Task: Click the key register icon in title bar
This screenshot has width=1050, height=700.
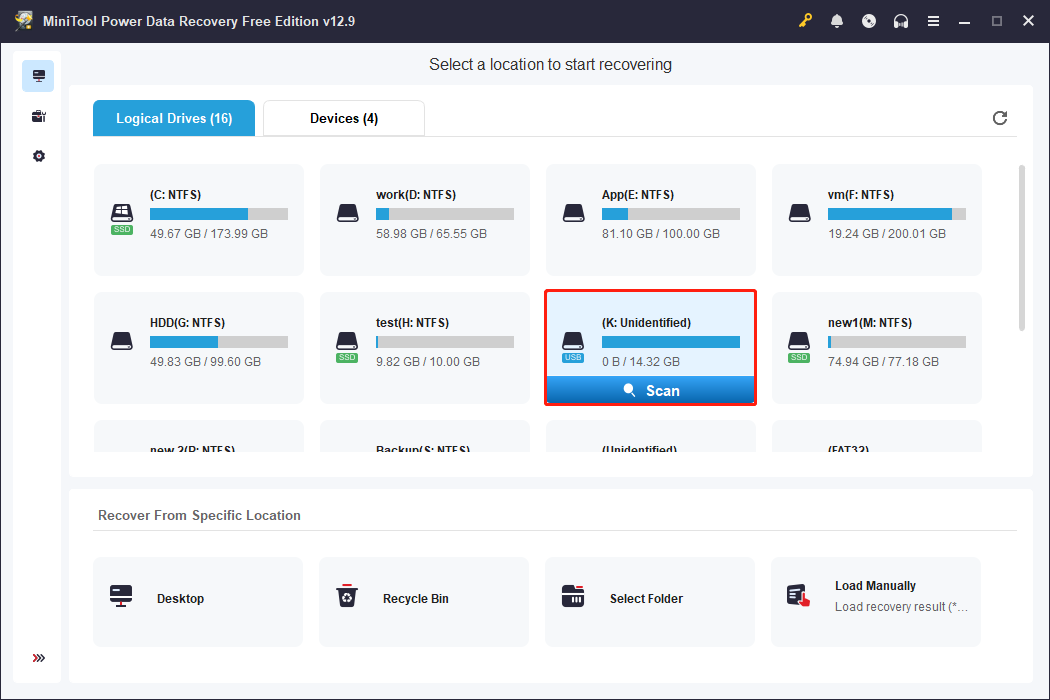Action: point(805,21)
